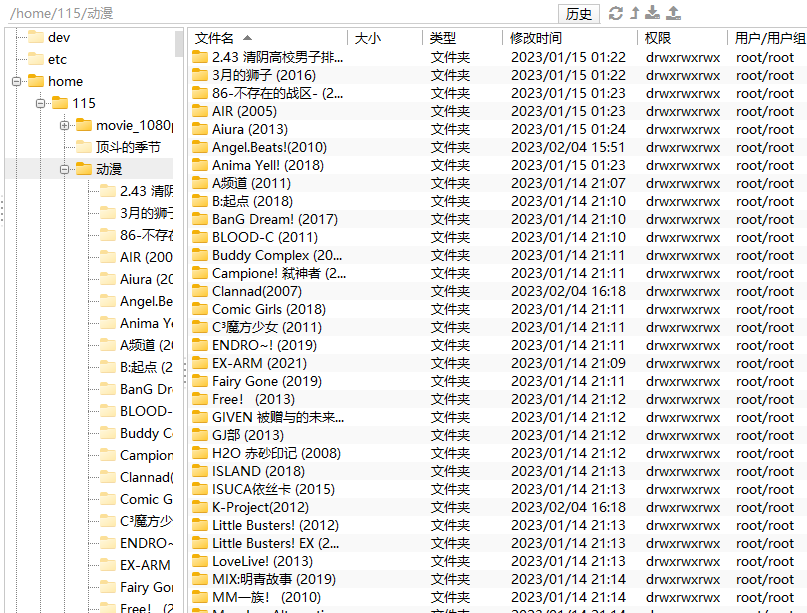Viewport: 807px width, 613px height.
Task: Collapse the home tree node
Action: pyautogui.click(x=16, y=81)
